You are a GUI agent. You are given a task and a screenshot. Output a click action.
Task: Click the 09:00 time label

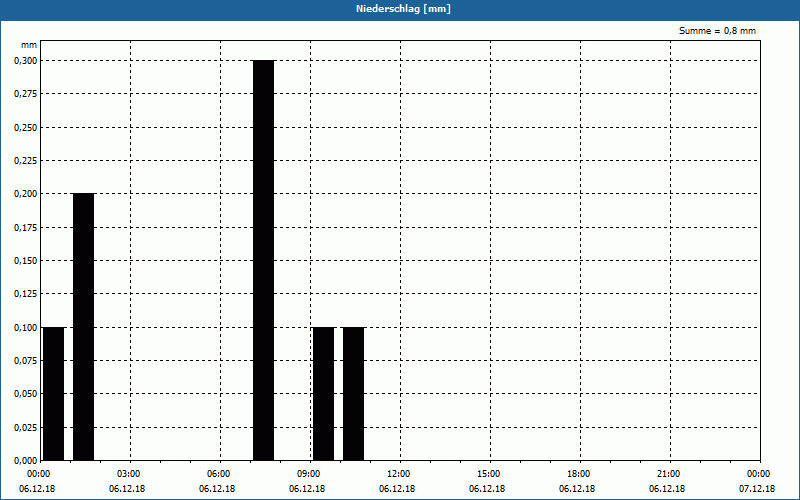coord(308,474)
